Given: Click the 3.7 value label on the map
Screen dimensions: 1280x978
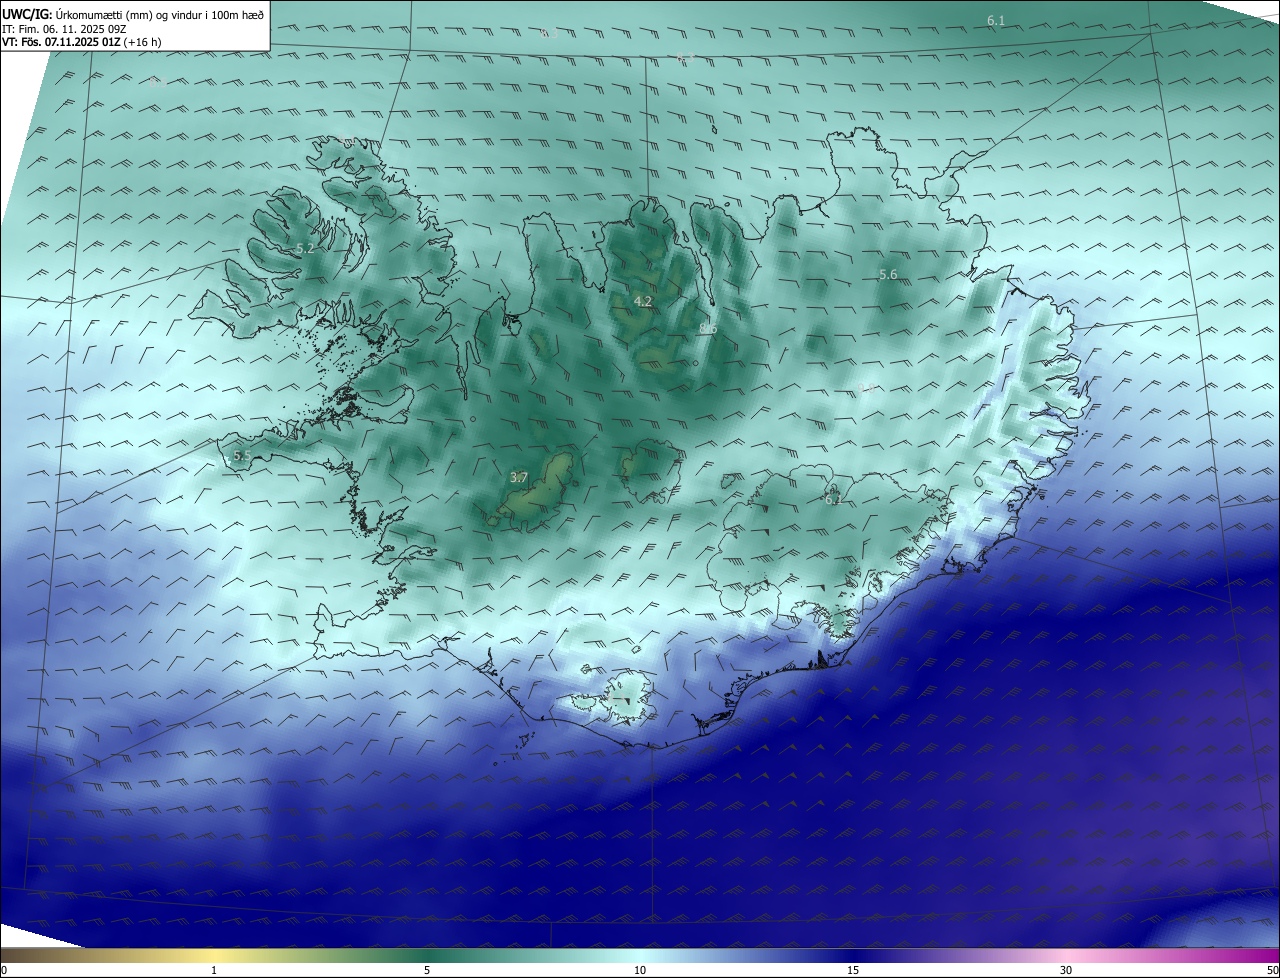Looking at the screenshot, I should (518, 478).
